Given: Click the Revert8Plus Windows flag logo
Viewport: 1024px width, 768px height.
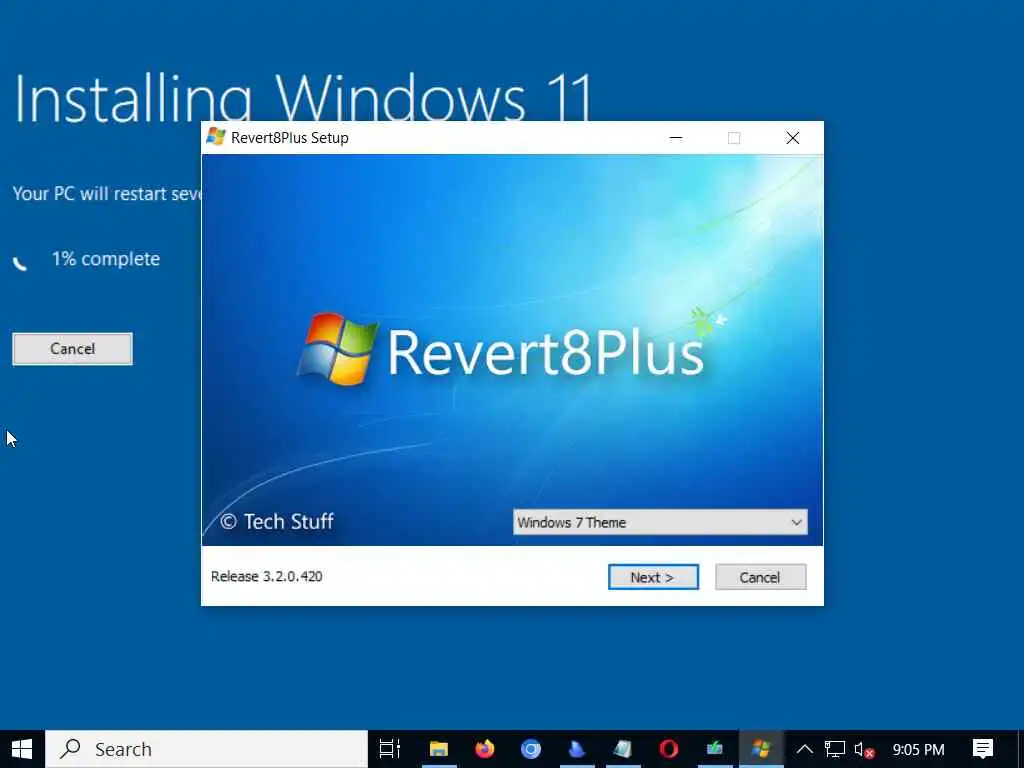Looking at the screenshot, I should (x=338, y=349).
